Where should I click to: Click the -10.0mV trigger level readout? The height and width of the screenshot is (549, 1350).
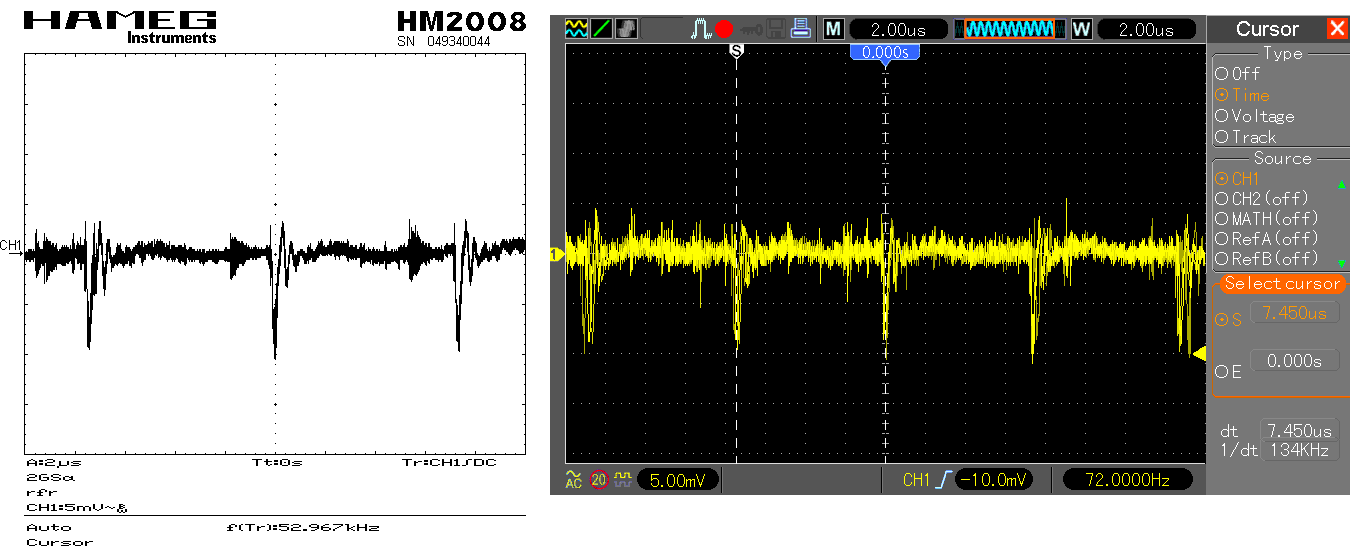(x=993, y=481)
